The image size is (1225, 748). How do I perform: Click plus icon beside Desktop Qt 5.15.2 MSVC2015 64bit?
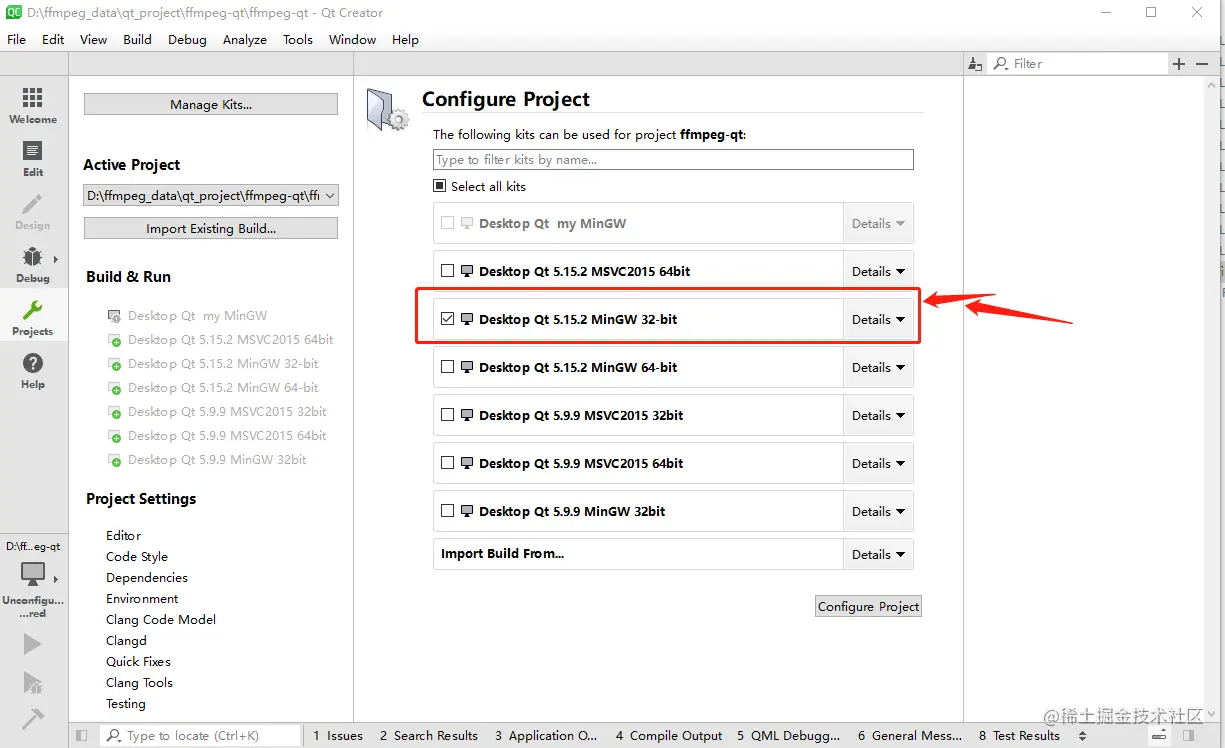tap(115, 341)
